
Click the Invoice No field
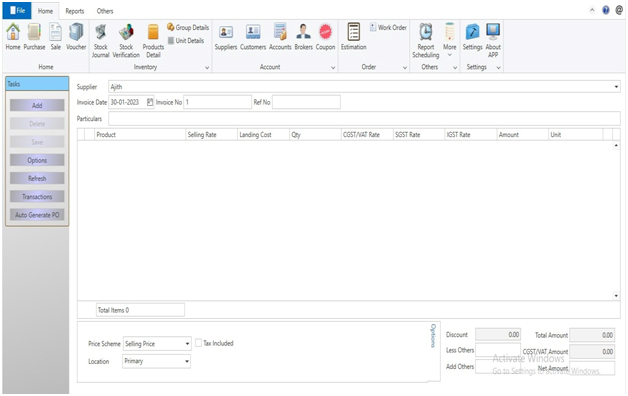coord(217,102)
